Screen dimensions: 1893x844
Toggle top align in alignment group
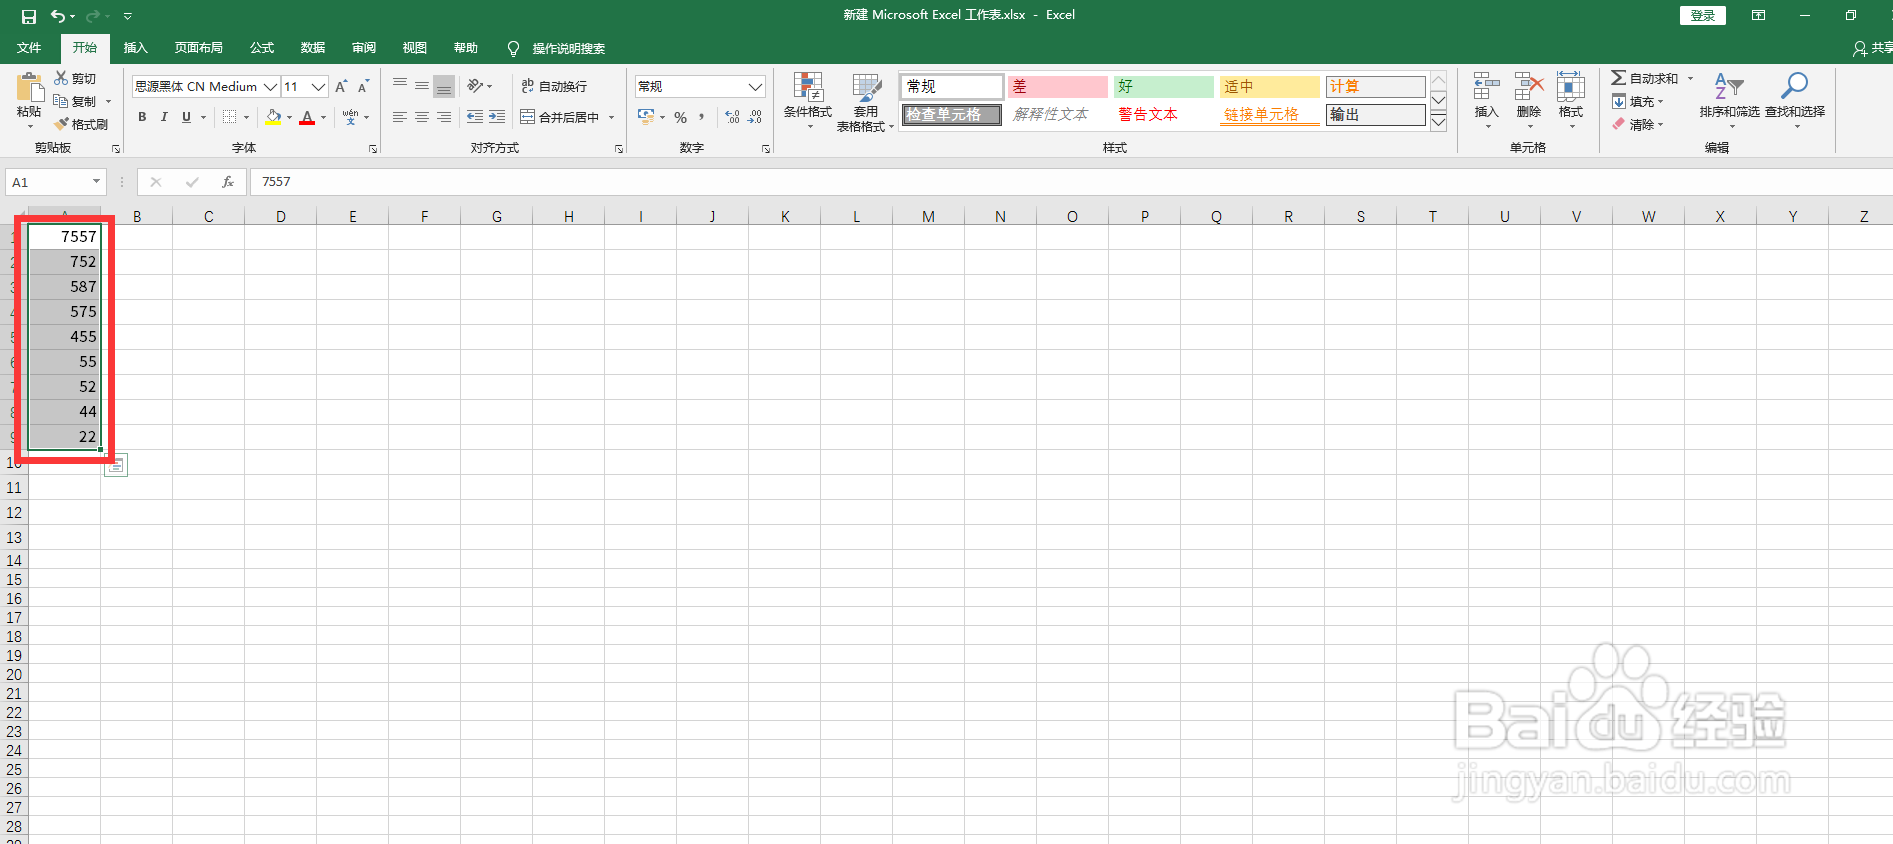pos(400,86)
